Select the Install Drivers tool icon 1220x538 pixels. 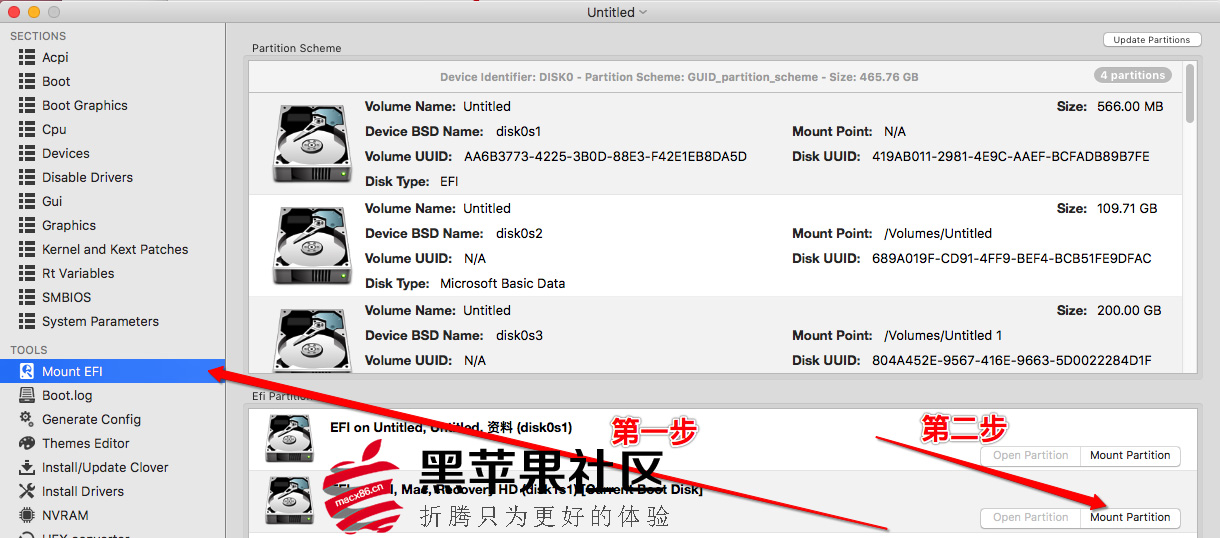coord(27,491)
